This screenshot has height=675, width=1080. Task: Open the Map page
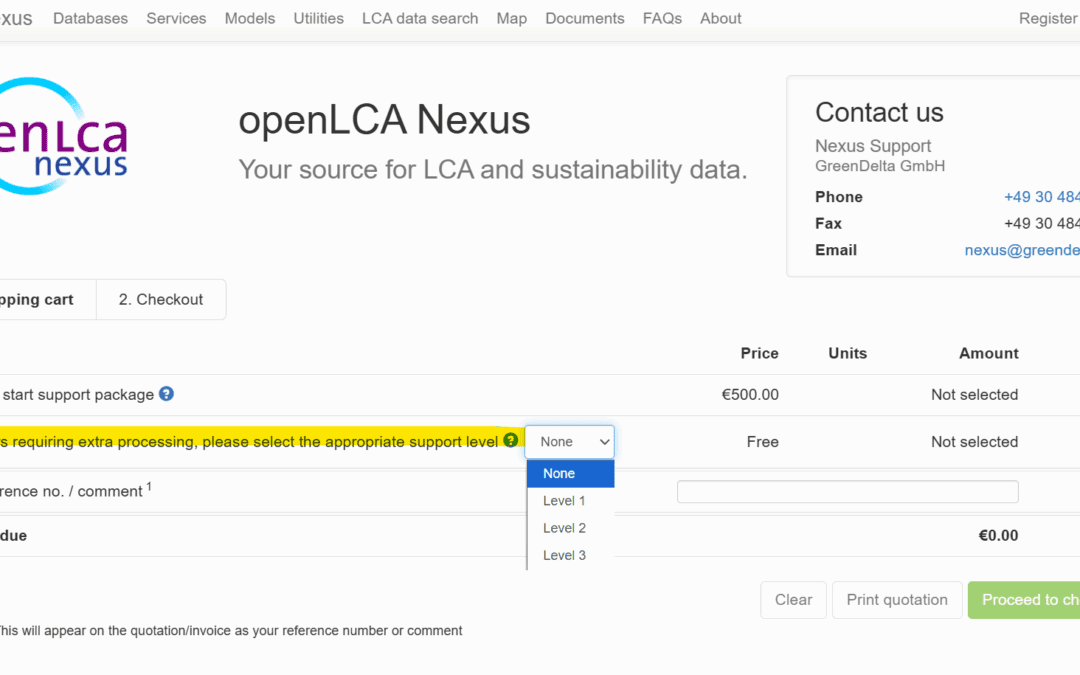pyautogui.click(x=512, y=19)
